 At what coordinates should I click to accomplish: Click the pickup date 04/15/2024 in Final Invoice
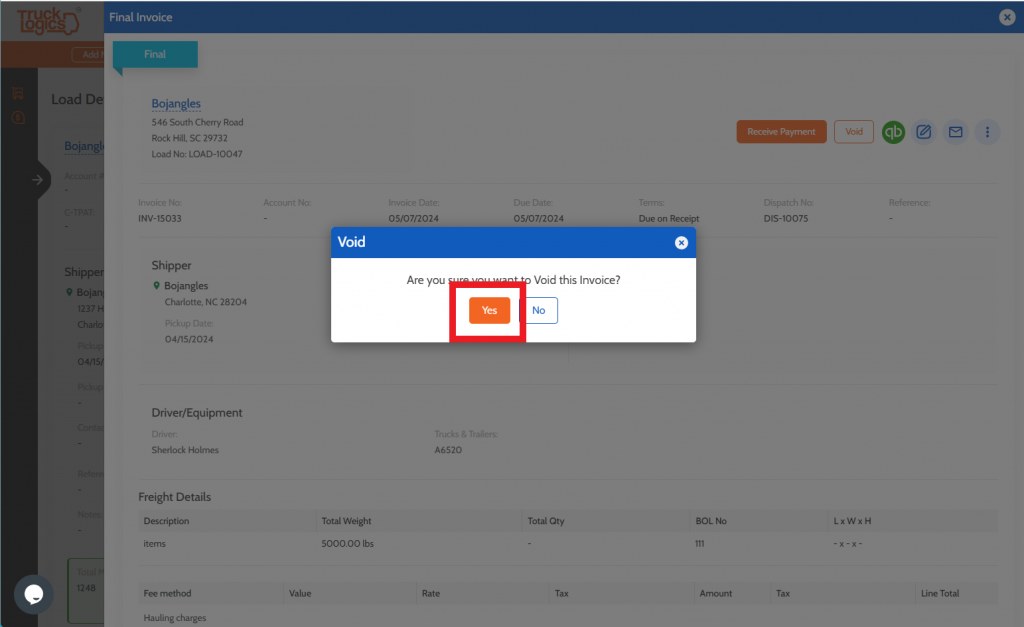[x=189, y=339]
